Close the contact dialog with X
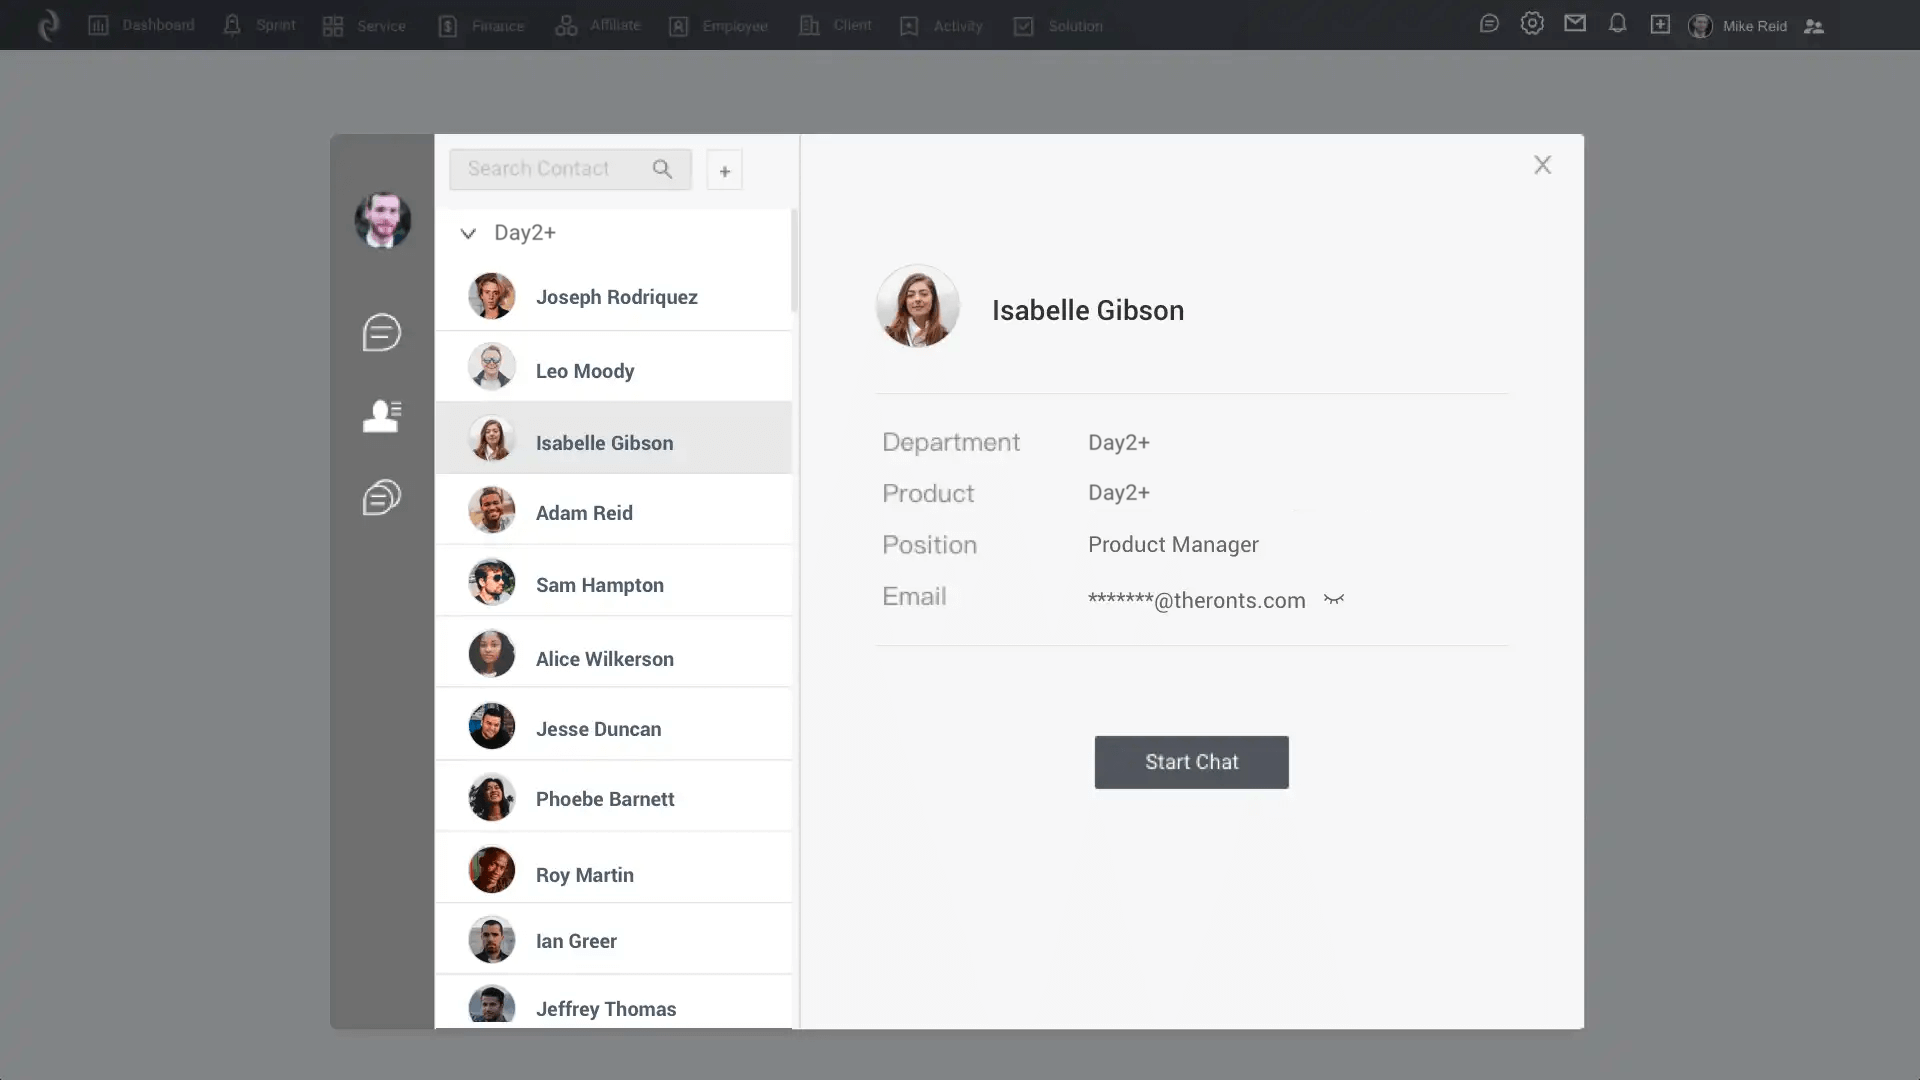 click(1542, 165)
